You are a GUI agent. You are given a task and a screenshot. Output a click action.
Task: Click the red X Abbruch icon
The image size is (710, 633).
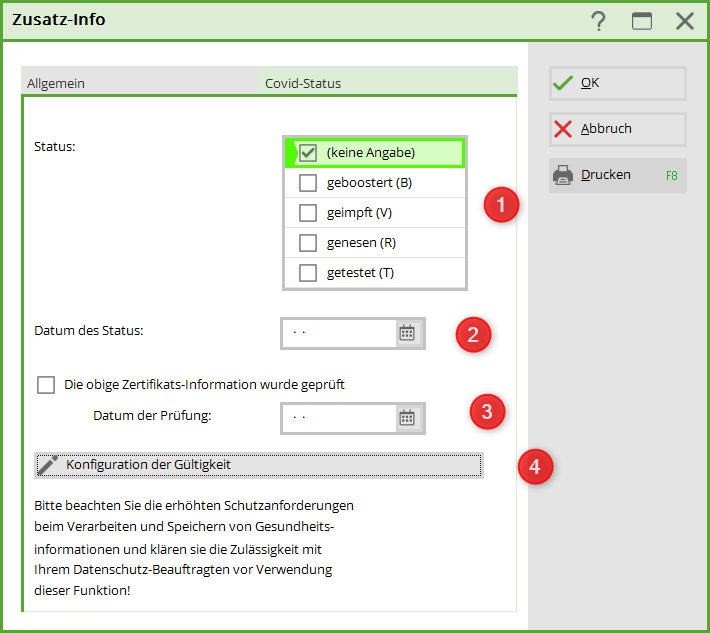click(x=563, y=129)
